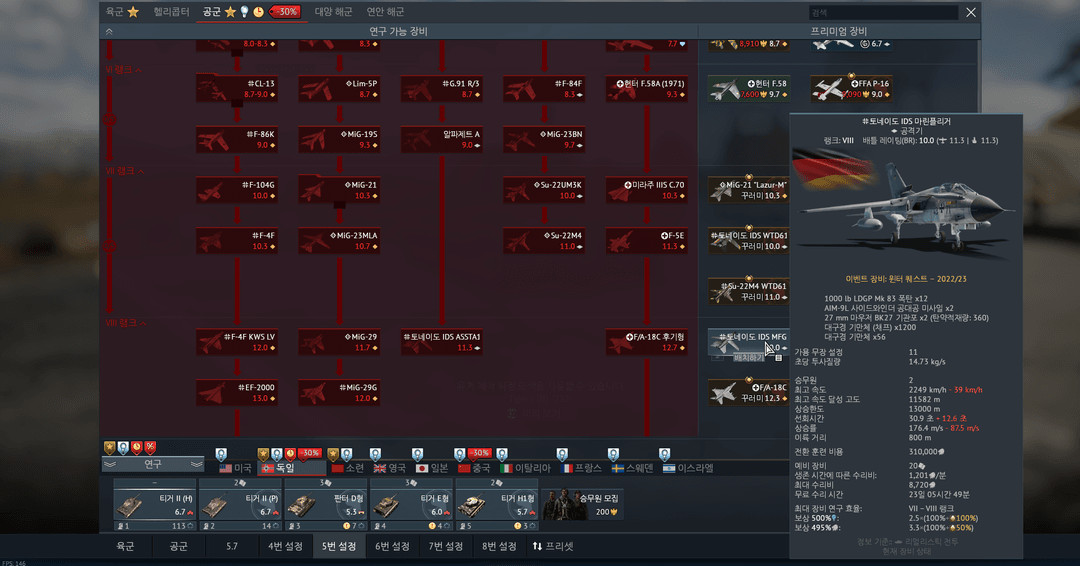Select the 알파제트 A aircraft card
Image resolution: width=1080 pixels, height=566 pixels.
pos(441,139)
